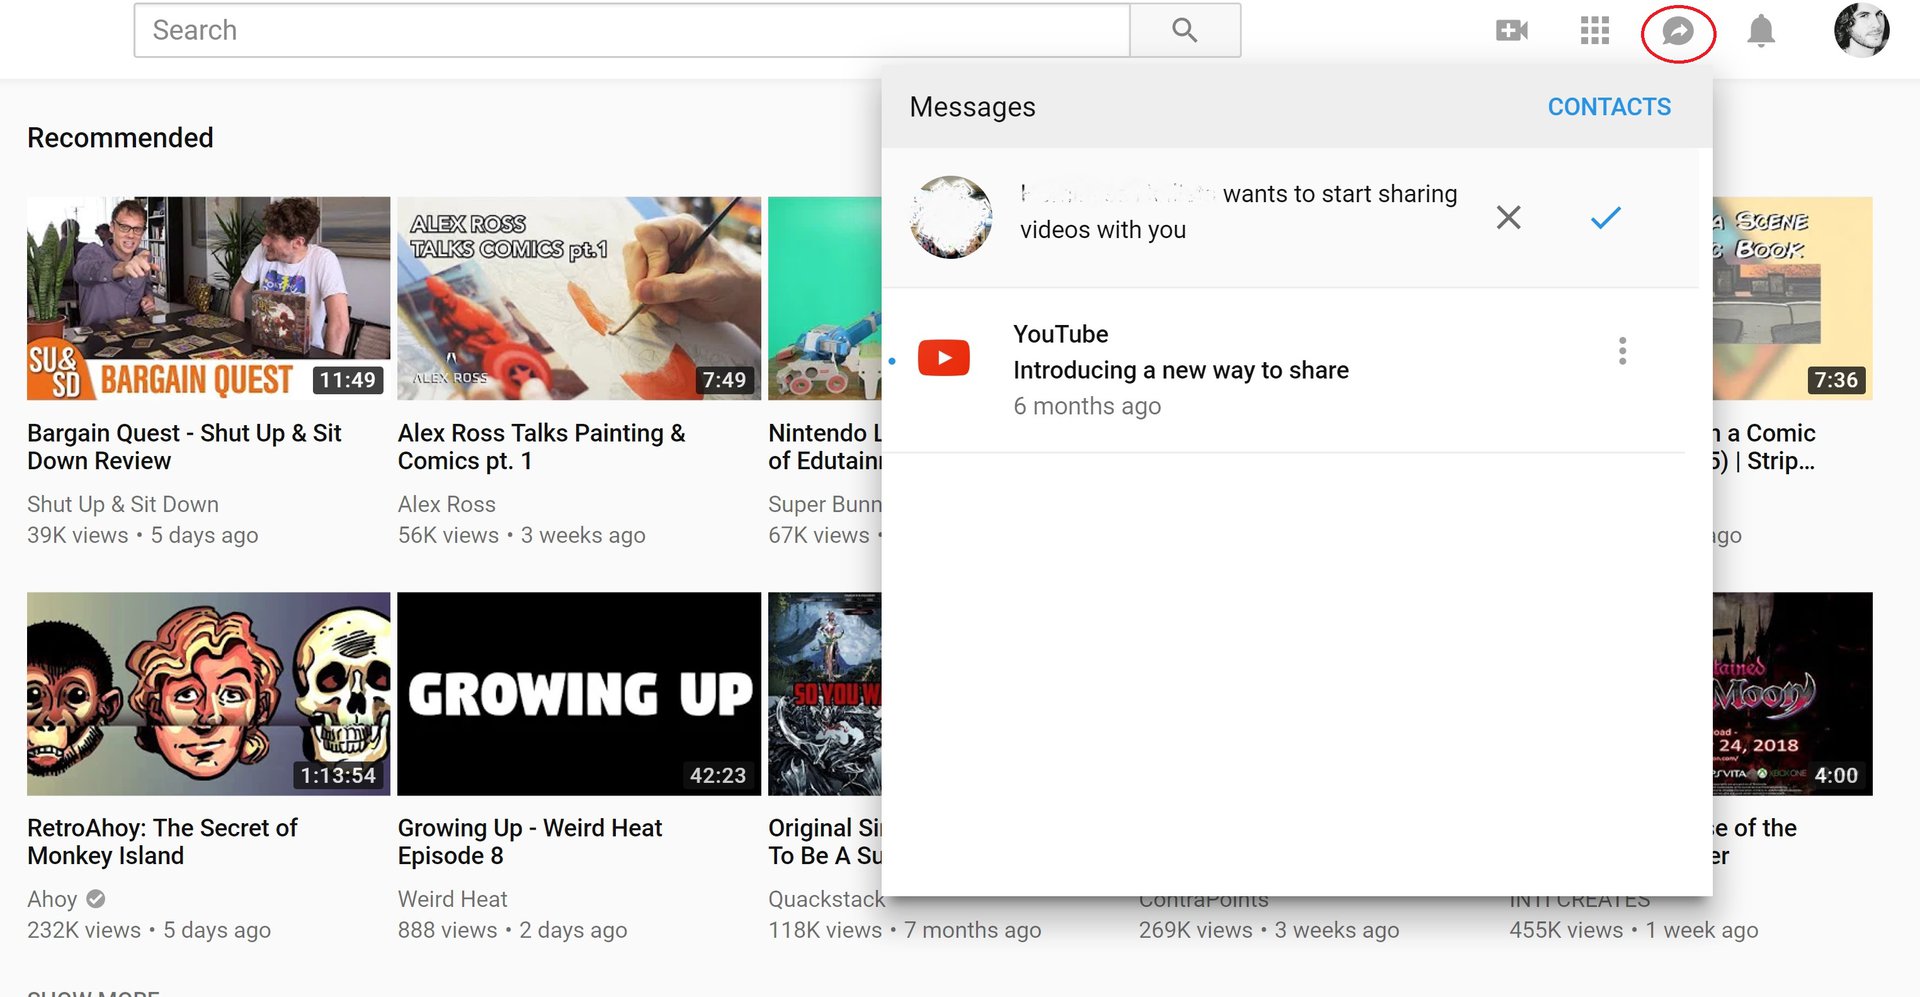Viewport: 1920px width, 997px height.
Task: Open the upload video camera icon
Action: pyautogui.click(x=1511, y=31)
